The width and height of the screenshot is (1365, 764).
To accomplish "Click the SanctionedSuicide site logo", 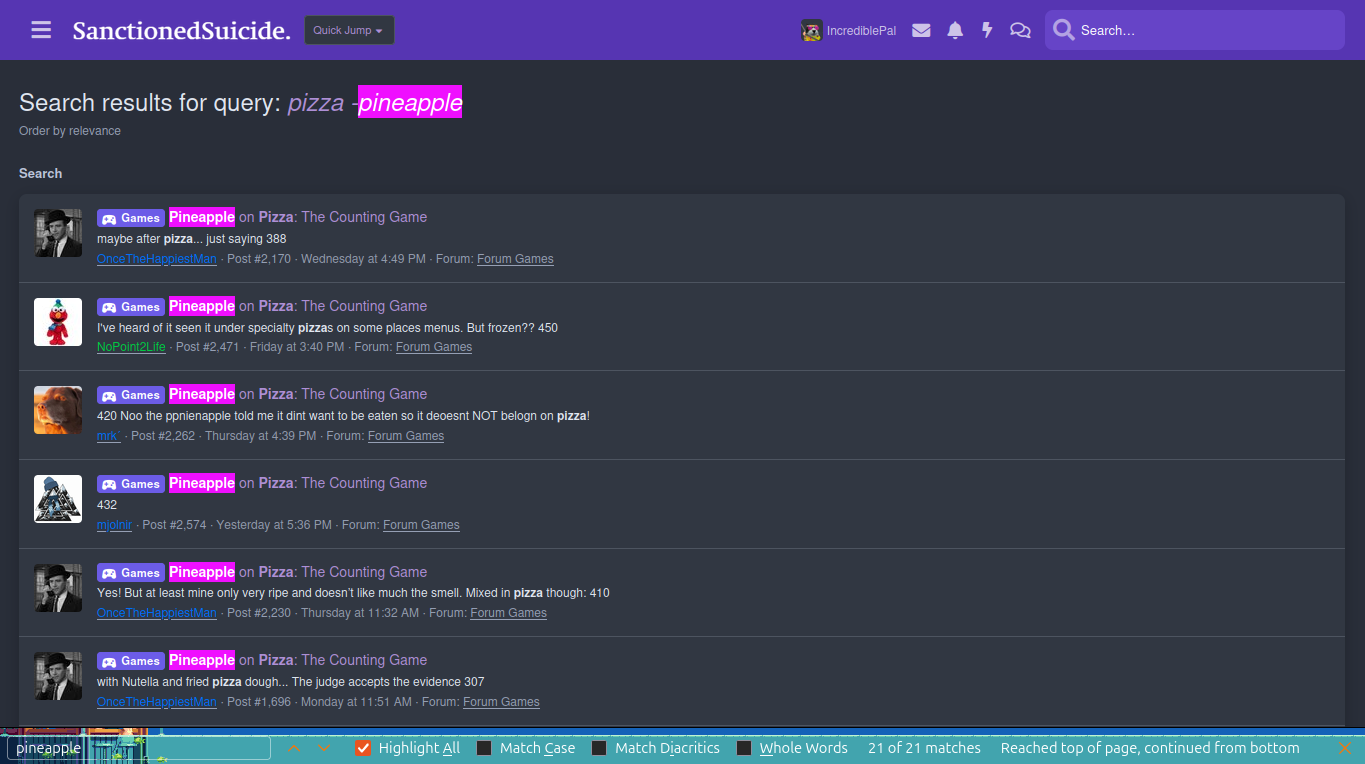I will coord(181,31).
